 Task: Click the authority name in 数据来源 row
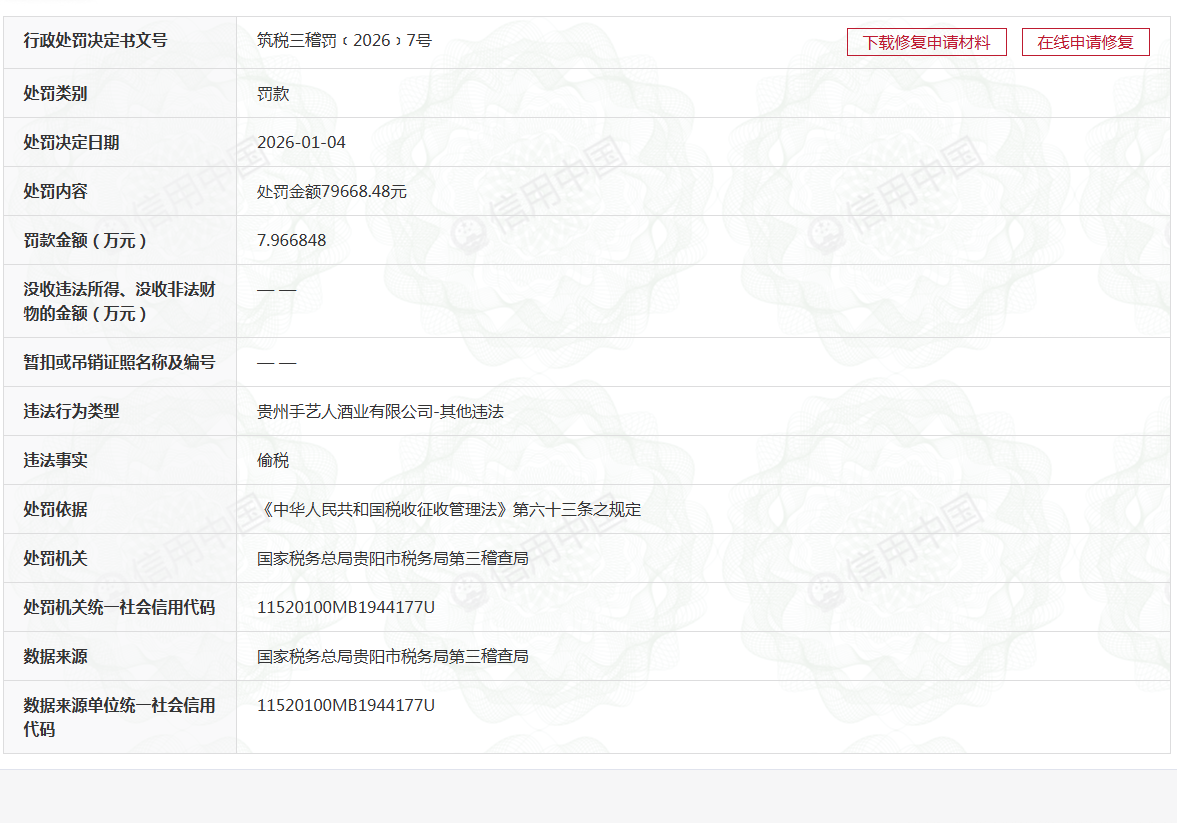pyautogui.click(x=392, y=656)
